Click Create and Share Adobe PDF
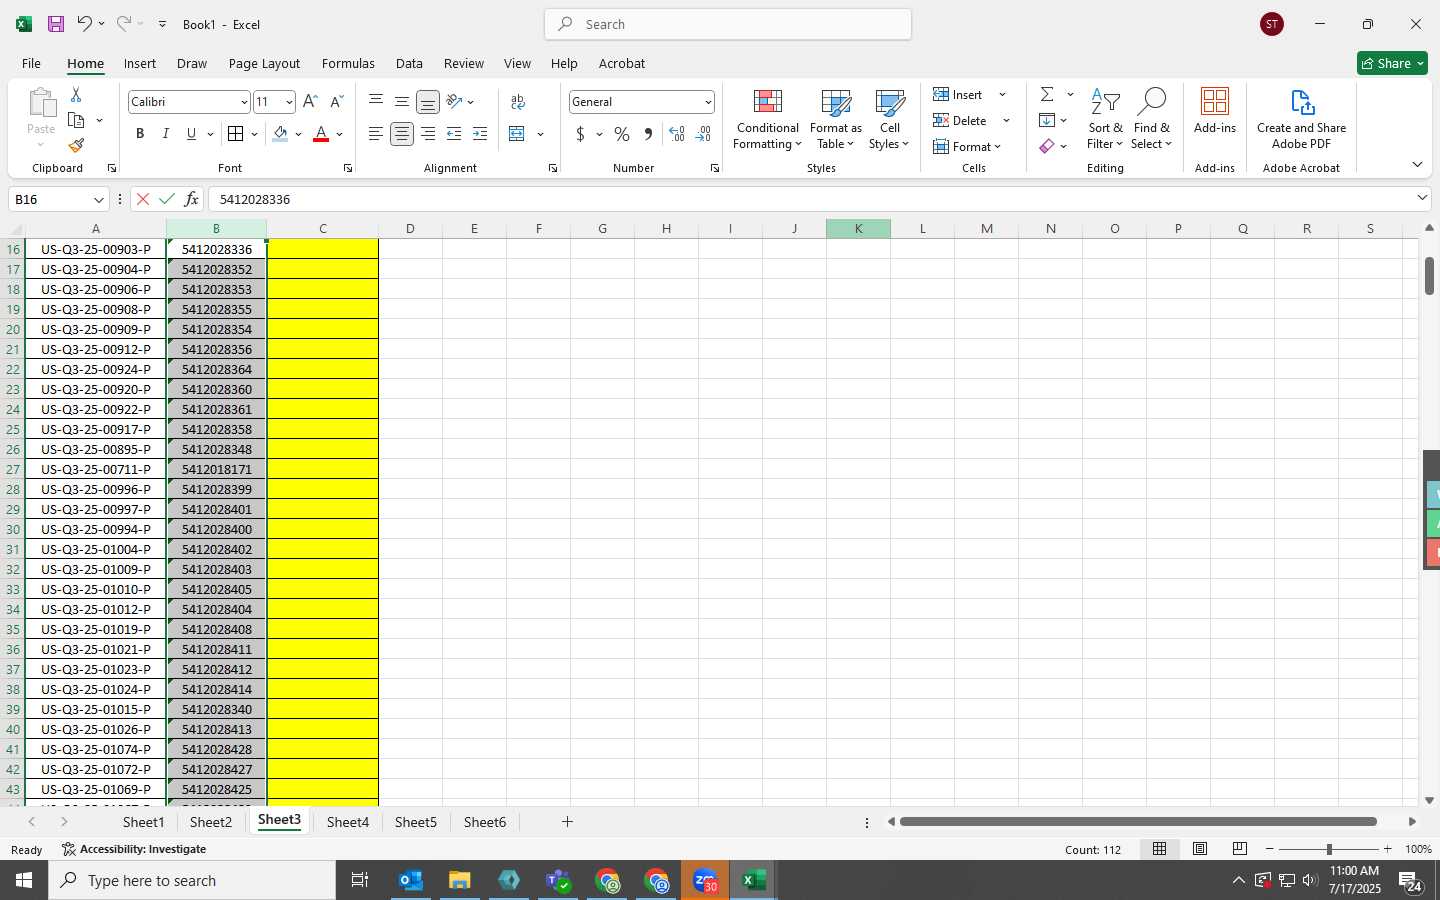The image size is (1440, 900). coord(1301,119)
